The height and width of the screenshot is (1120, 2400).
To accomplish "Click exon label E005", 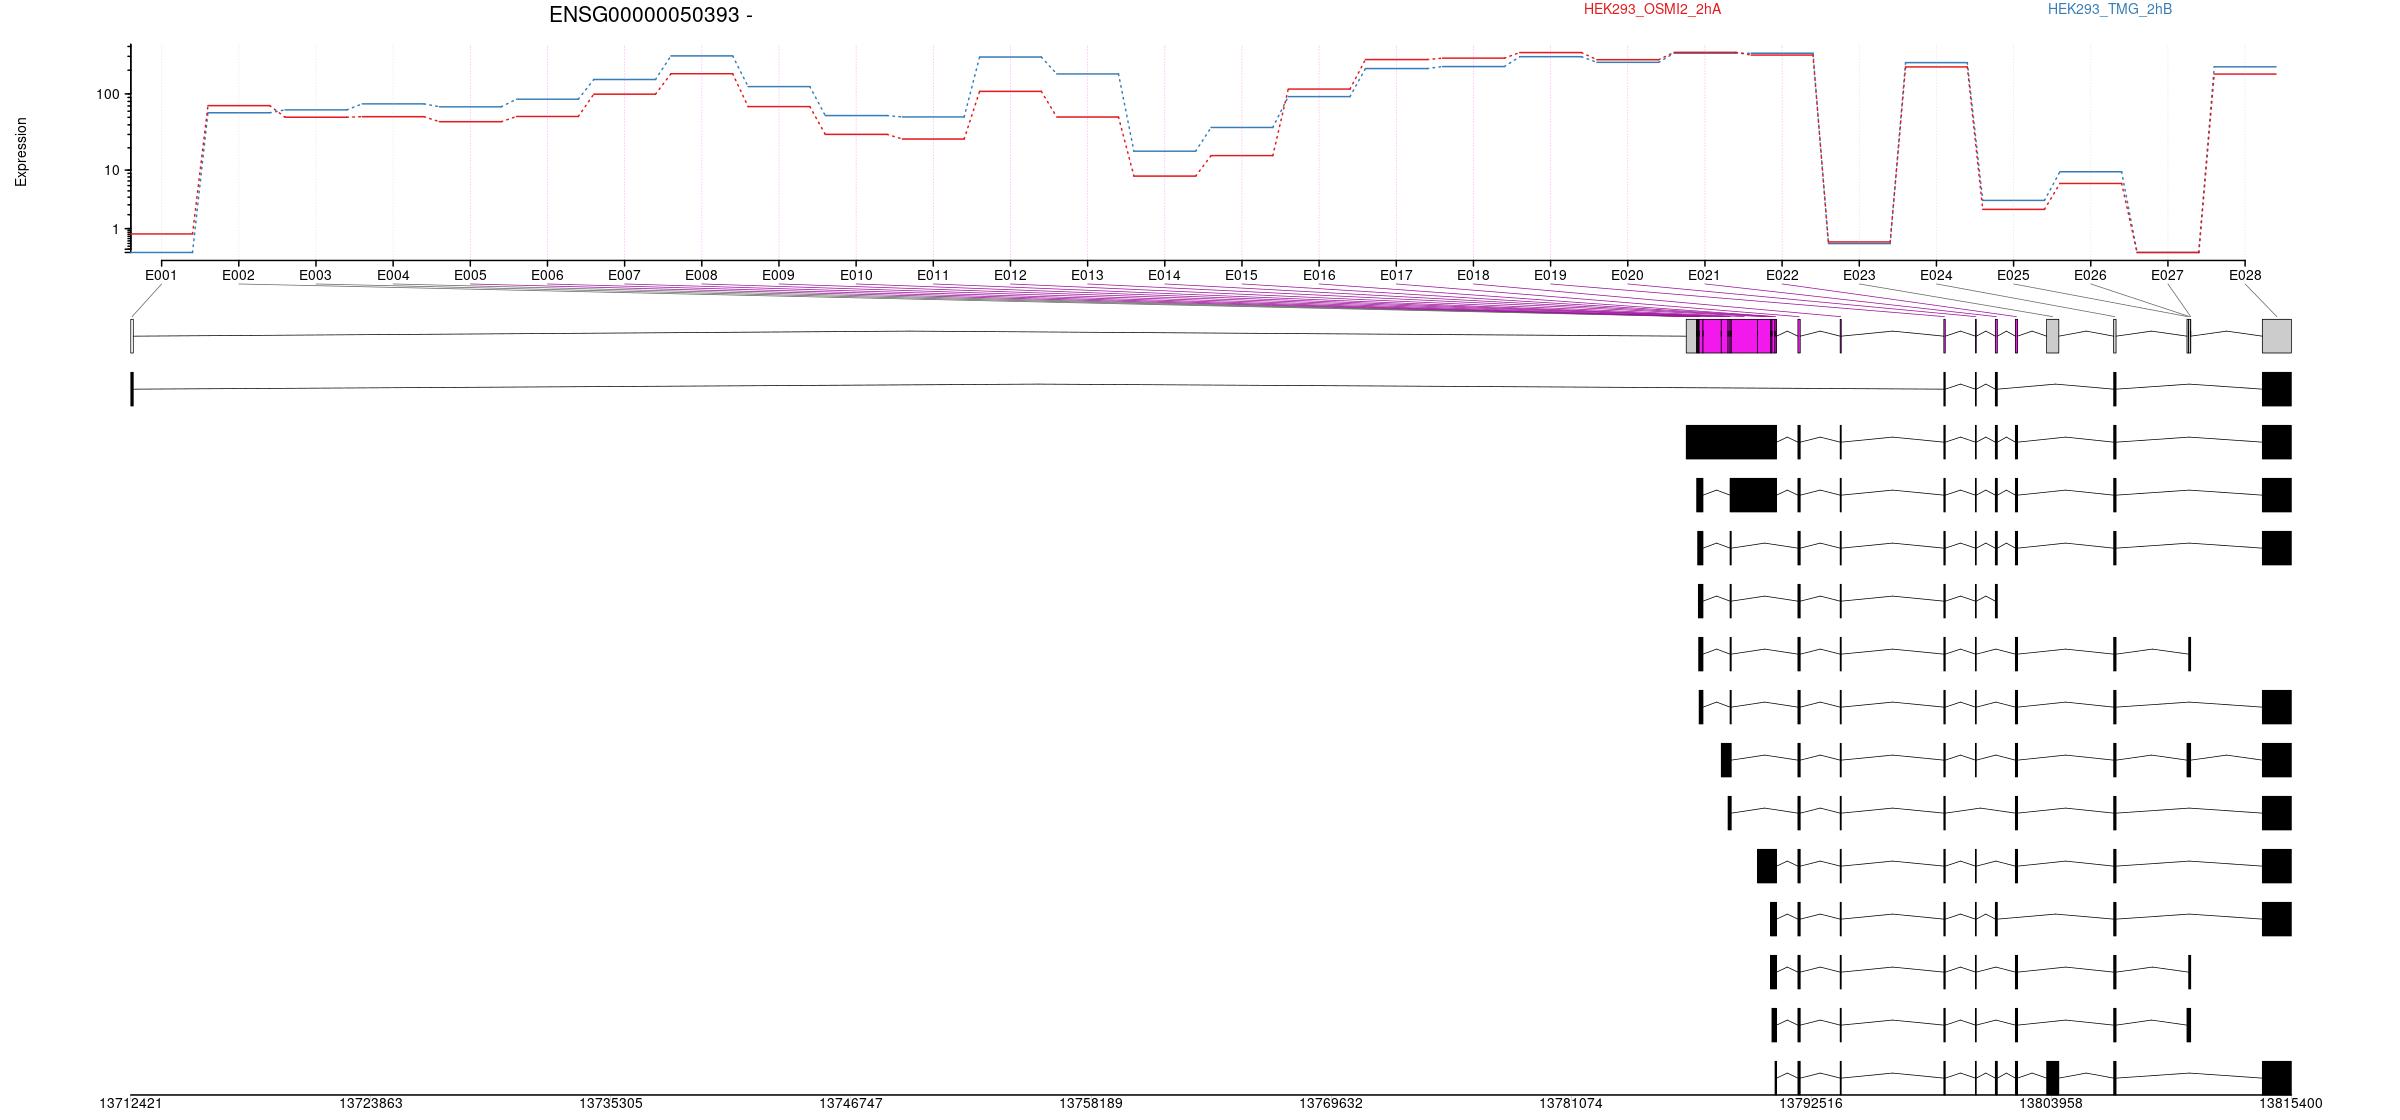I will coord(470,275).
